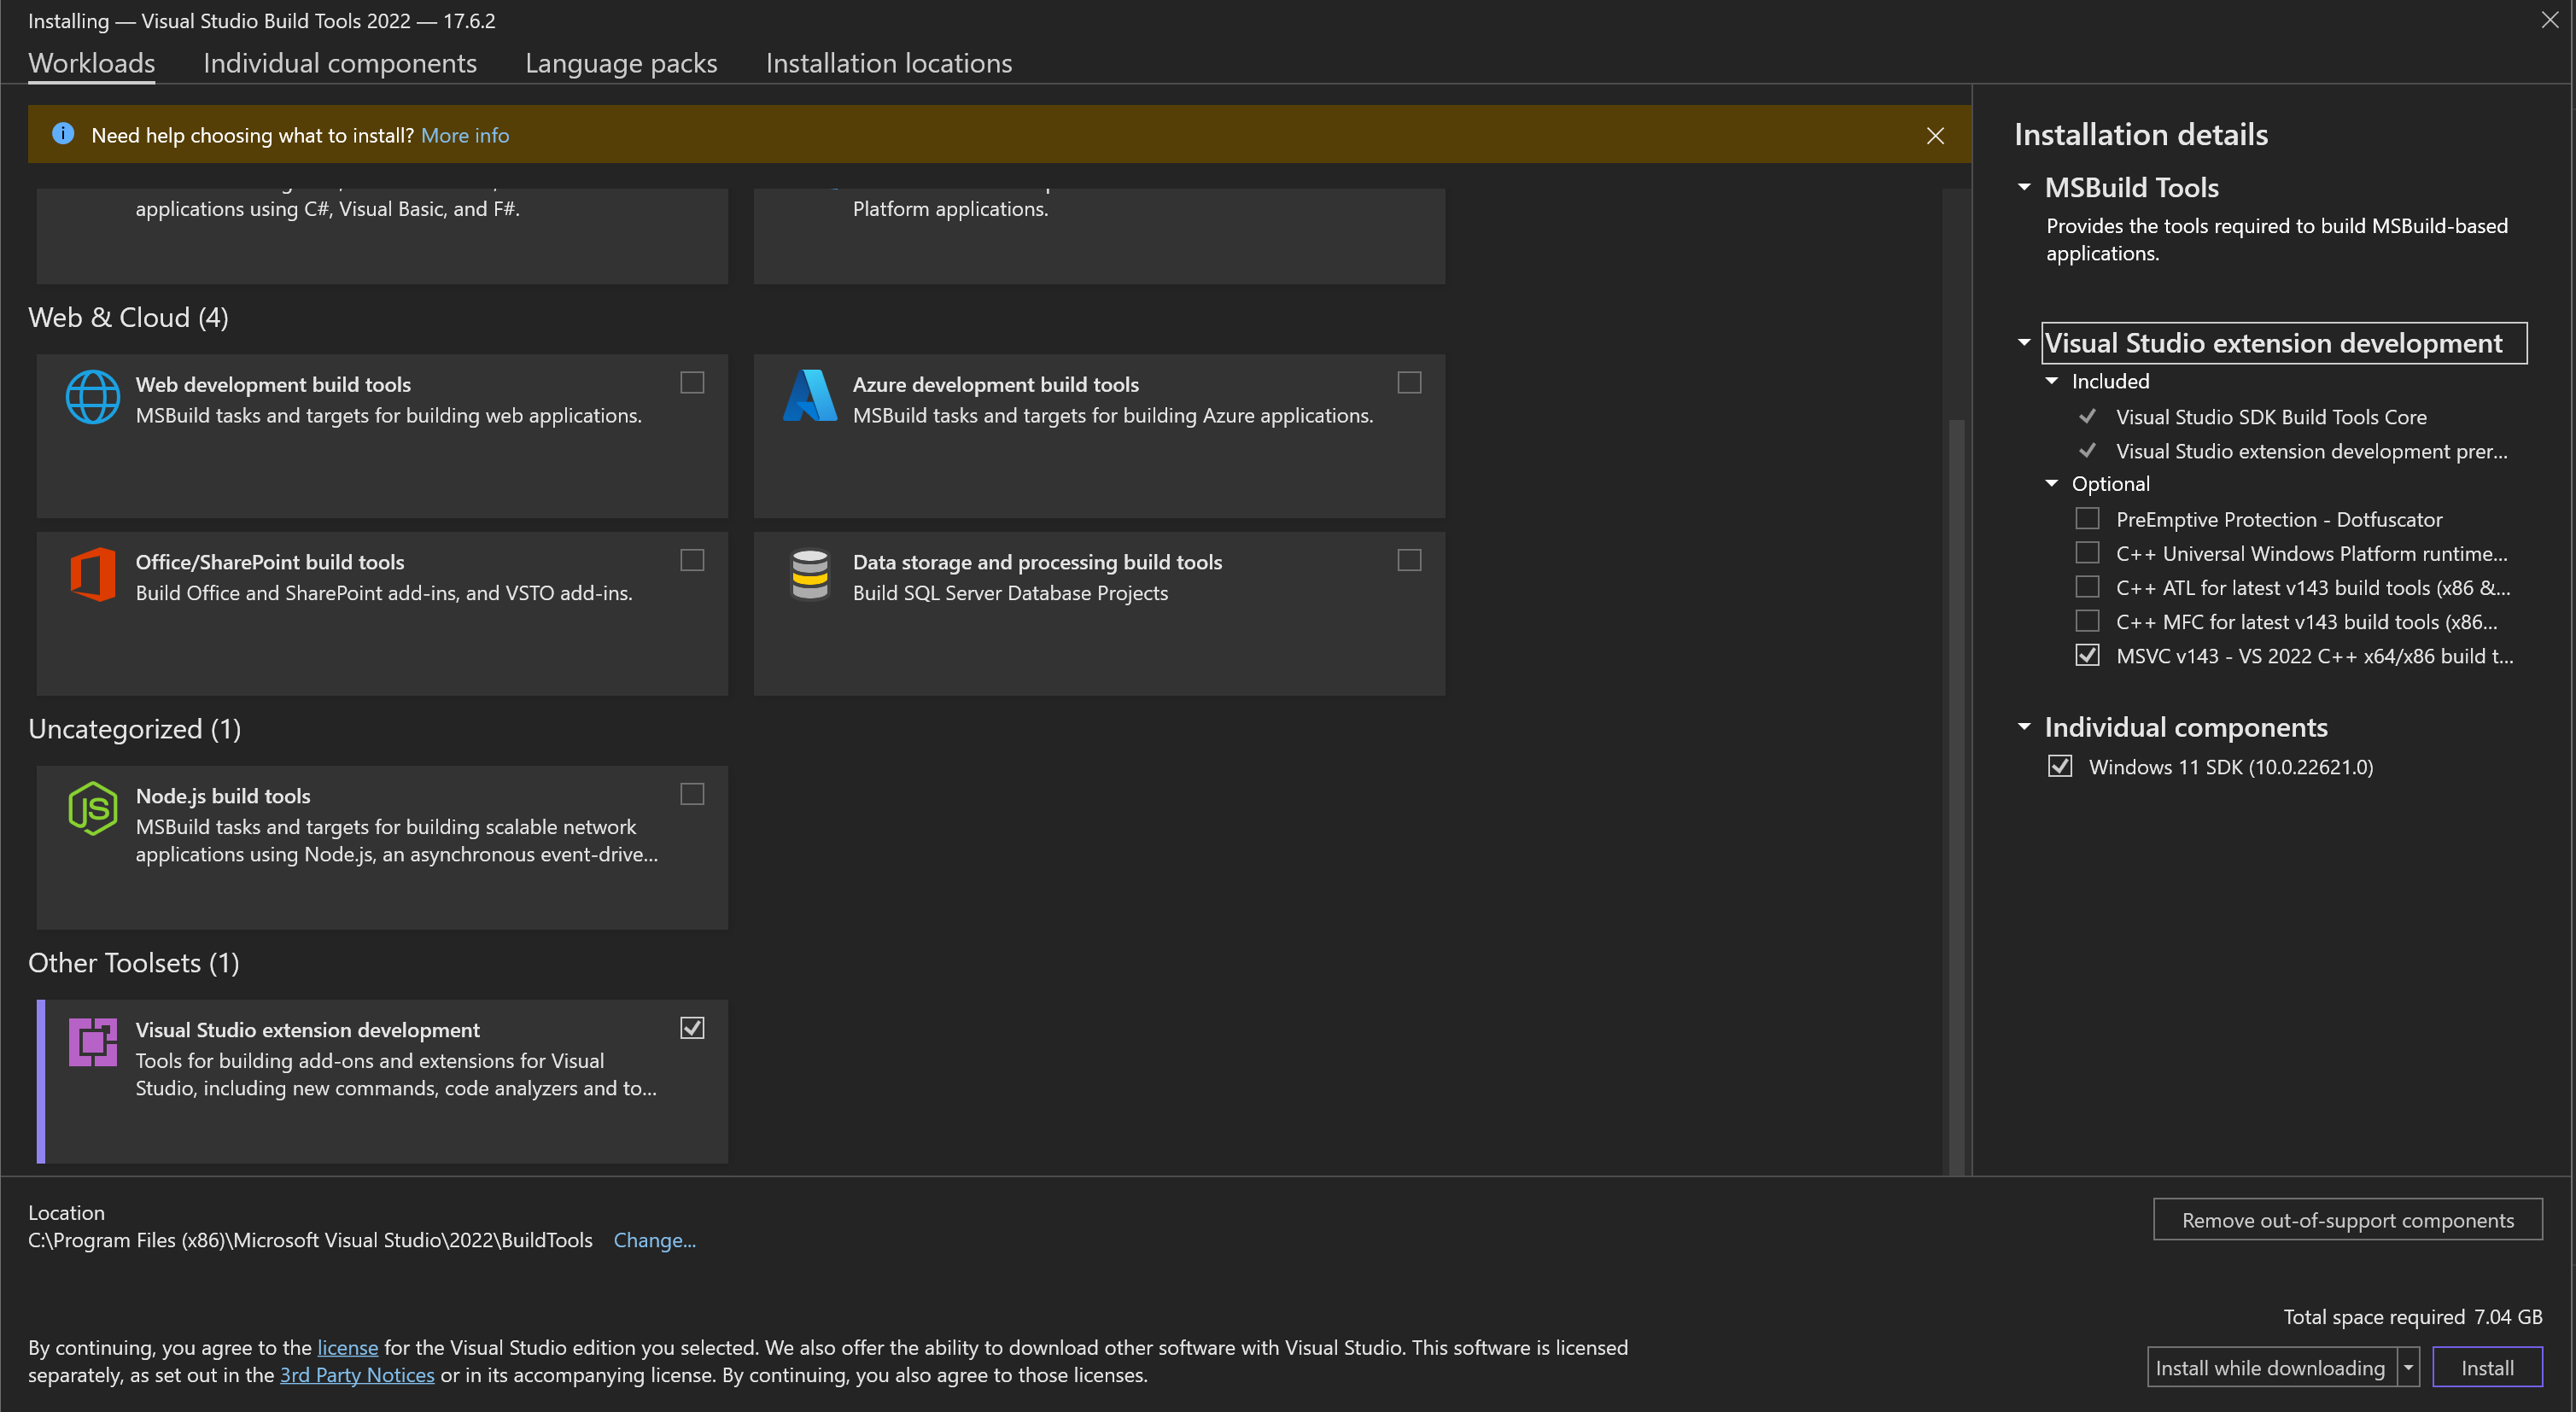Image resolution: width=2576 pixels, height=1412 pixels.
Task: Click the Web & Cloud (4) heading
Action: click(x=128, y=317)
